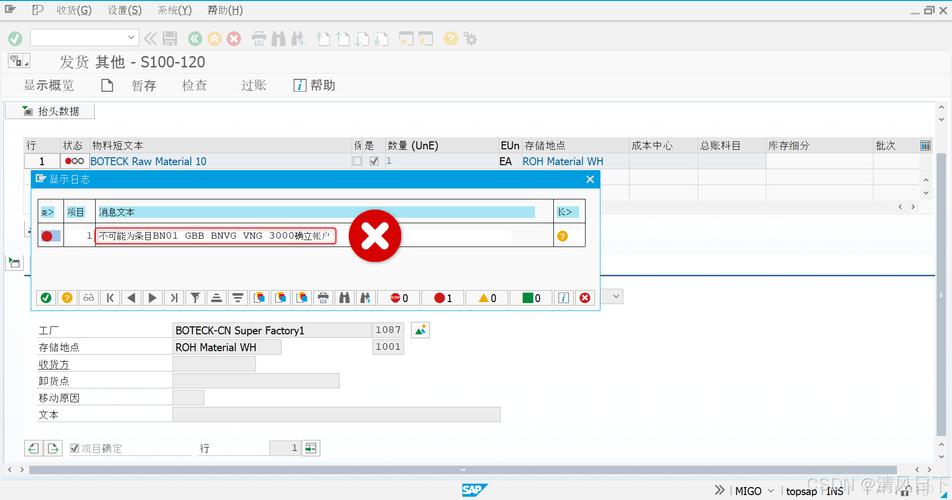
Task: Click the Print icon in the main toolbar
Action: pyautogui.click(x=259, y=39)
